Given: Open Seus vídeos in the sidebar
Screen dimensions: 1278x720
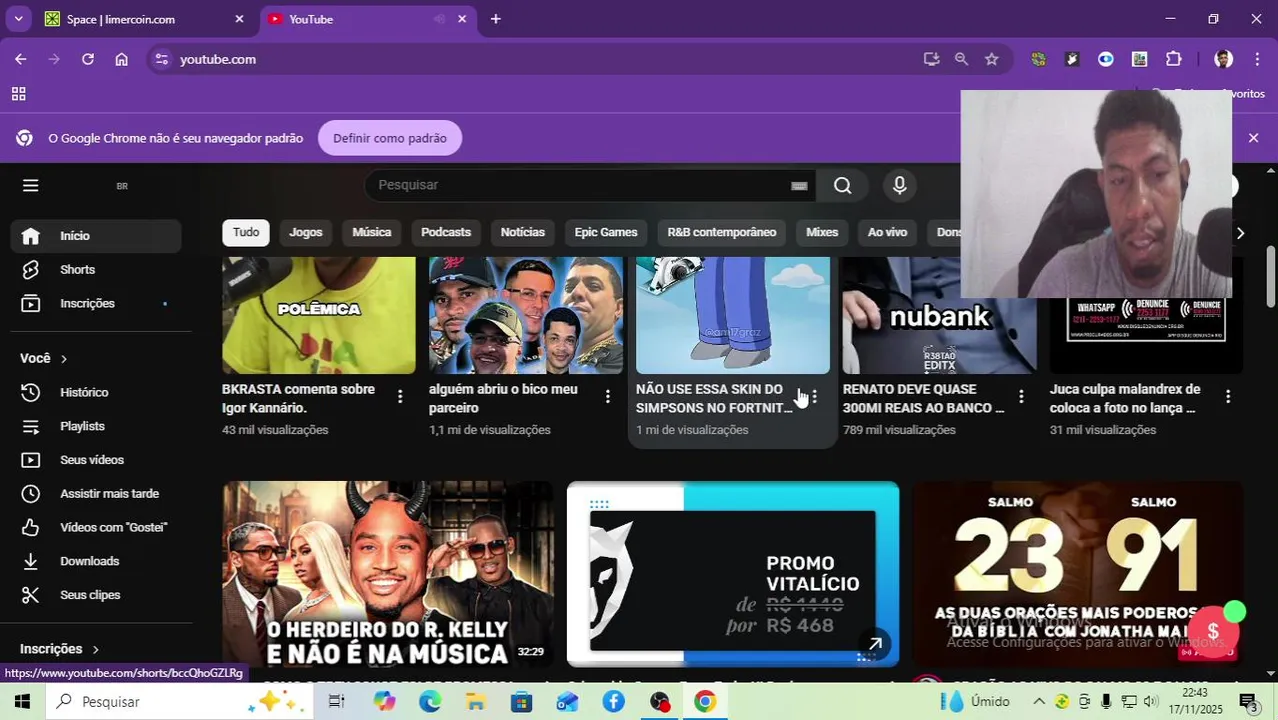Looking at the screenshot, I should (x=96, y=460).
